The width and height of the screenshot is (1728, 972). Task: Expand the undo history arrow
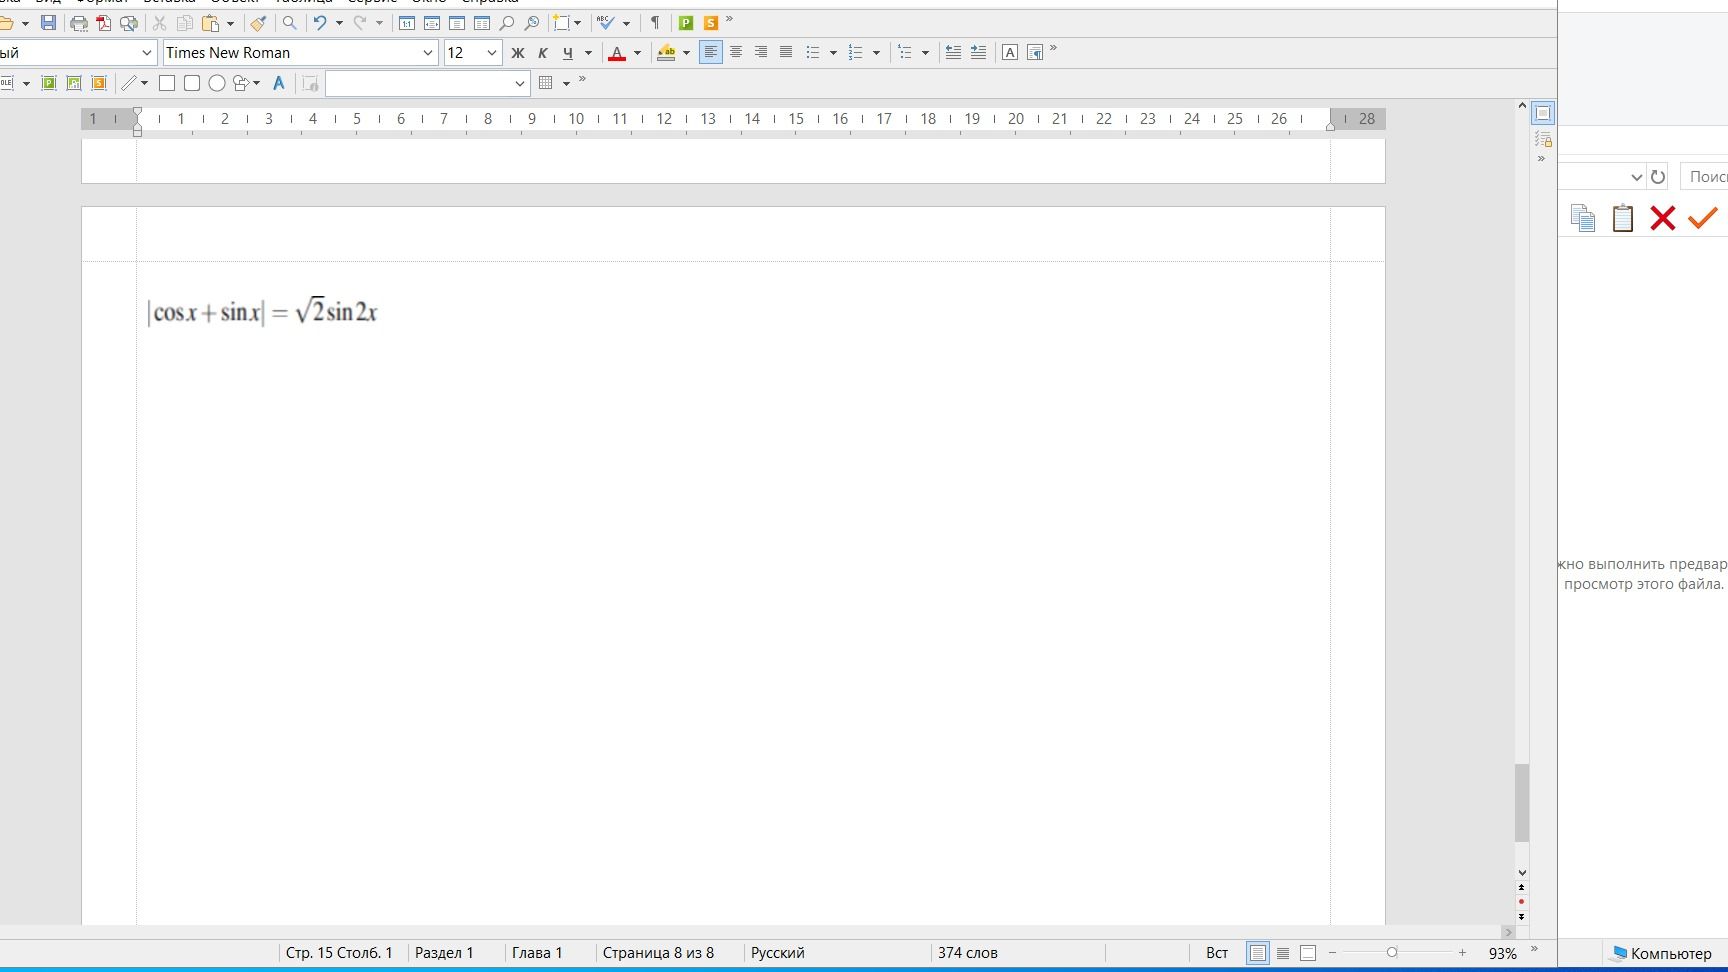[x=339, y=23]
